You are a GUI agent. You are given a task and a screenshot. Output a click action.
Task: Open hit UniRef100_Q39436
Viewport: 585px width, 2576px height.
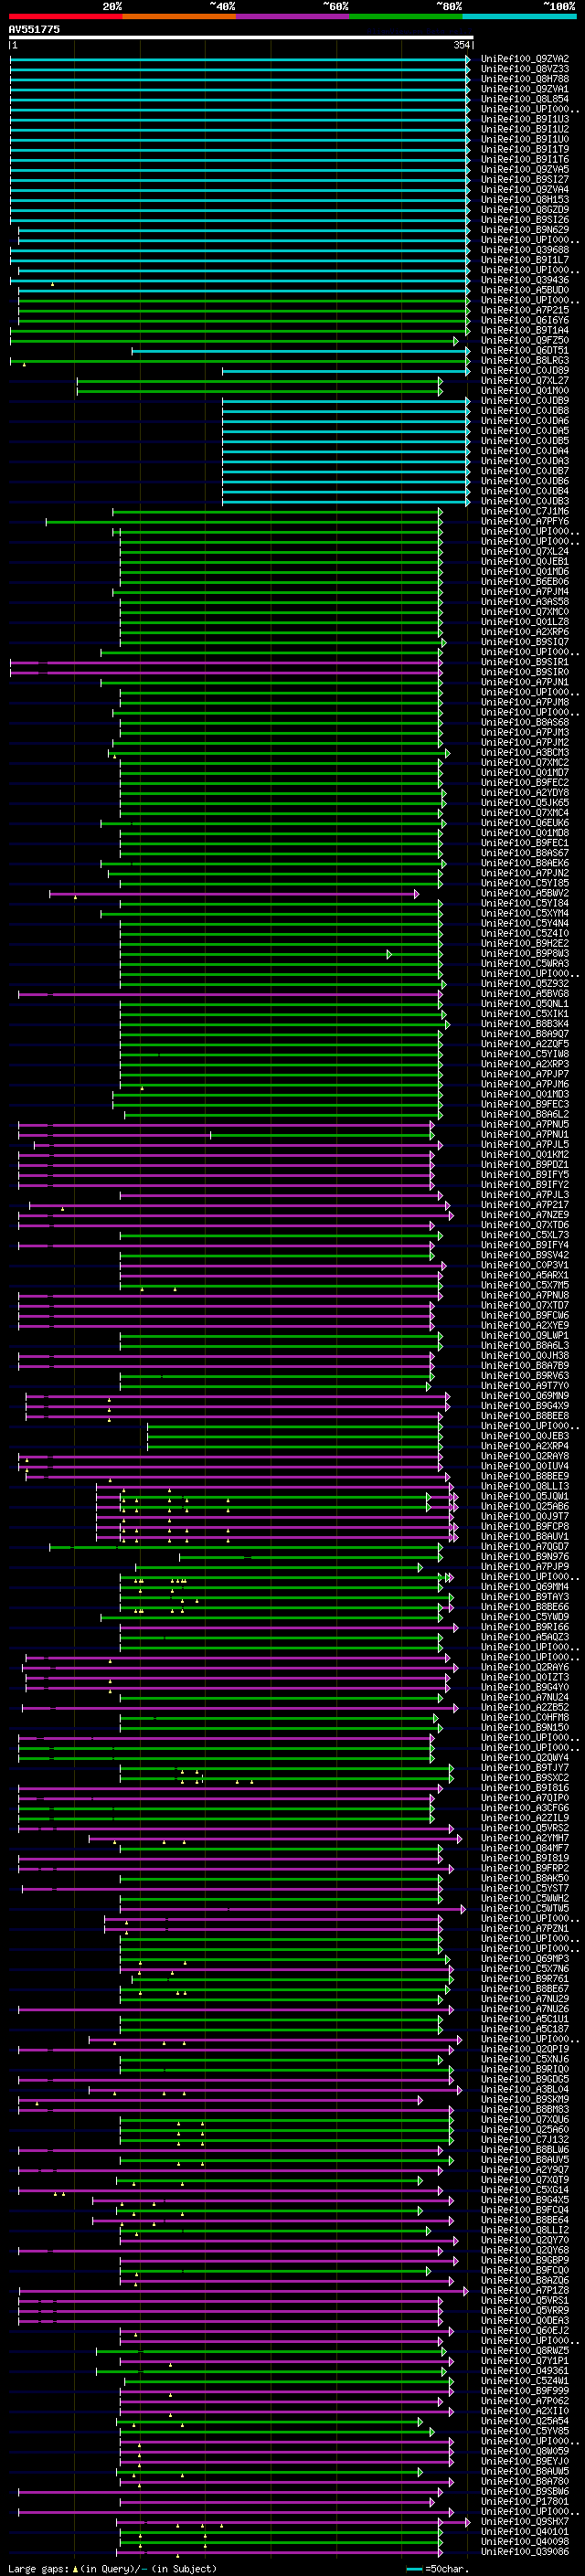click(525, 280)
